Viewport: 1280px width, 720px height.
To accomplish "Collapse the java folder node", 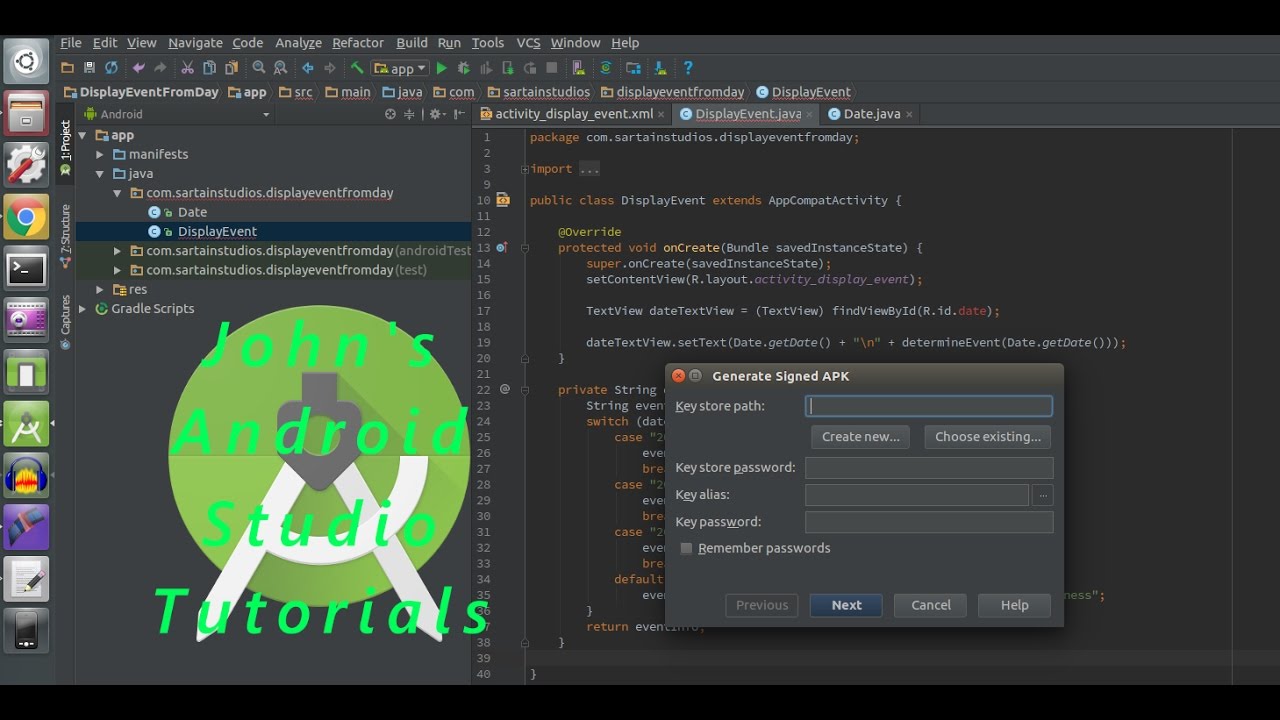I will tap(100, 173).
